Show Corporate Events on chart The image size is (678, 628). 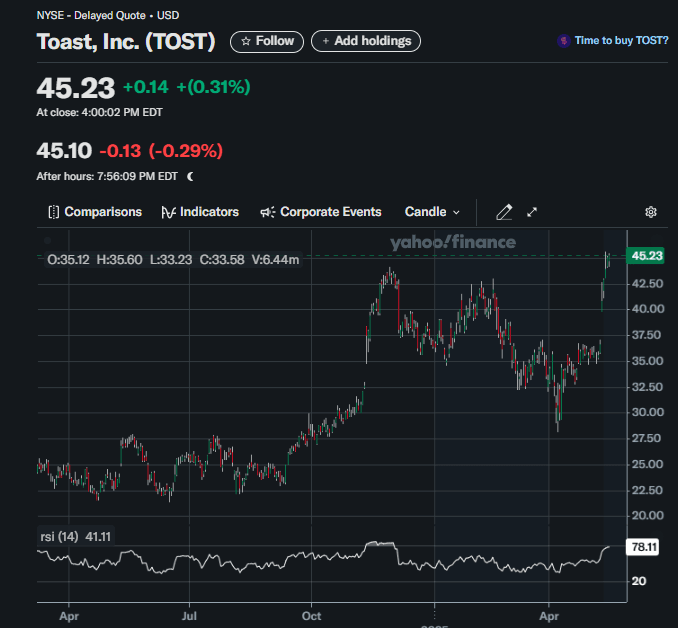(x=320, y=212)
